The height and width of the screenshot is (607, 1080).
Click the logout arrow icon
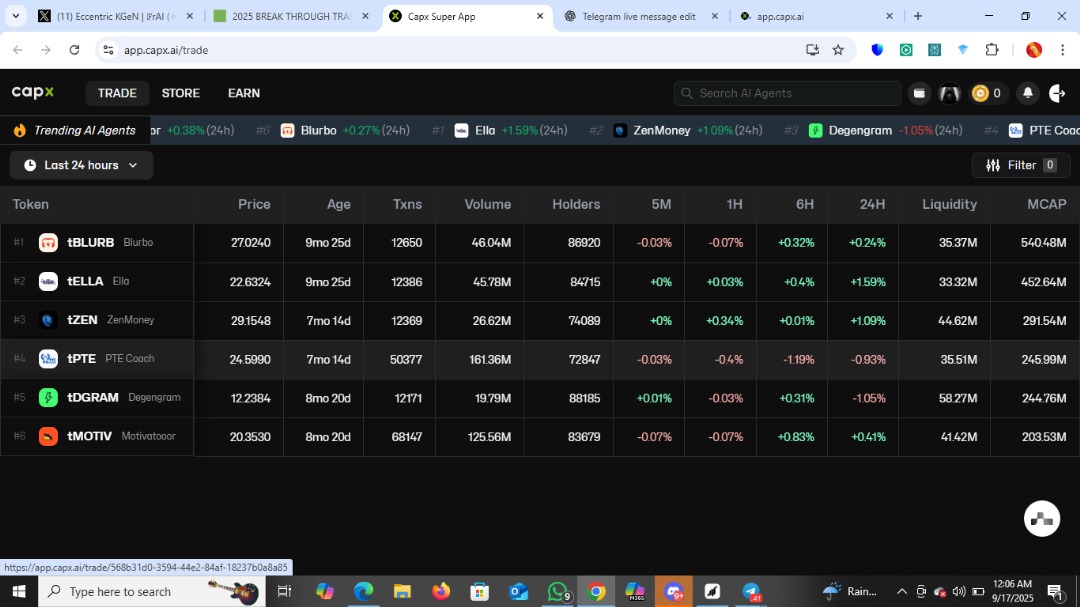[x=1057, y=93]
